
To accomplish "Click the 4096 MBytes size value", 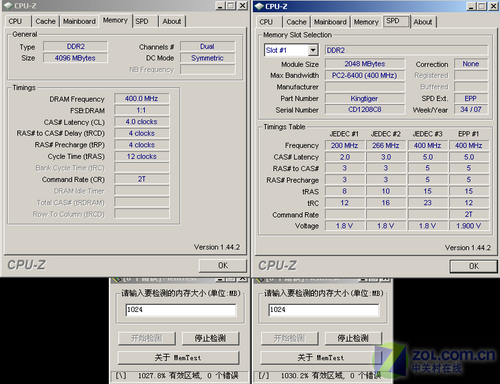I will tap(76, 58).
